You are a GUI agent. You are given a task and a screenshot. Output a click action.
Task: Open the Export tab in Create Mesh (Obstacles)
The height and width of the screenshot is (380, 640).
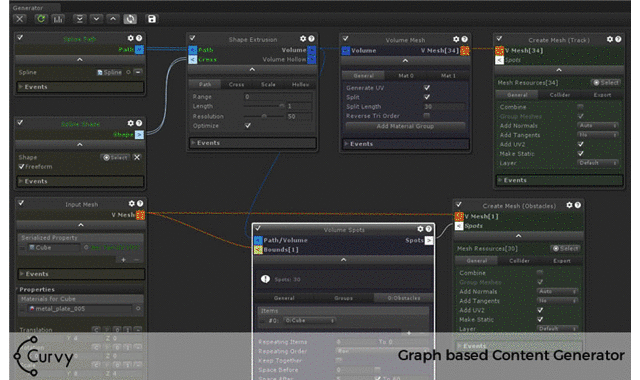tap(562, 260)
